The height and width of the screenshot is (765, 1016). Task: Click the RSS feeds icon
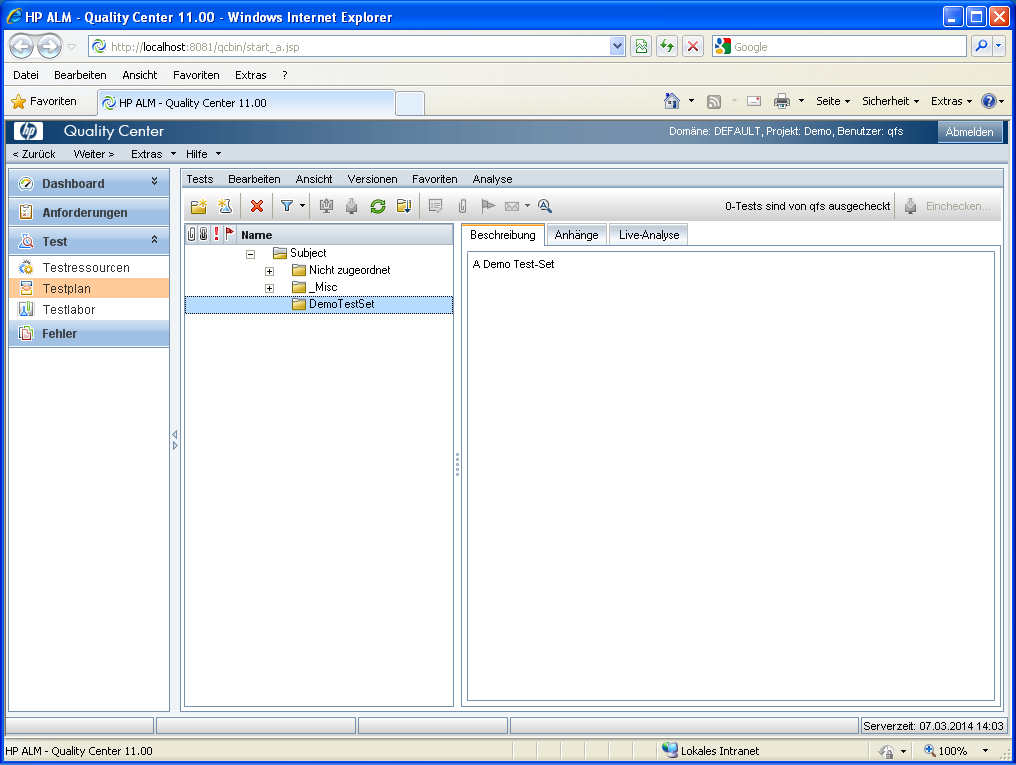pyautogui.click(x=714, y=101)
